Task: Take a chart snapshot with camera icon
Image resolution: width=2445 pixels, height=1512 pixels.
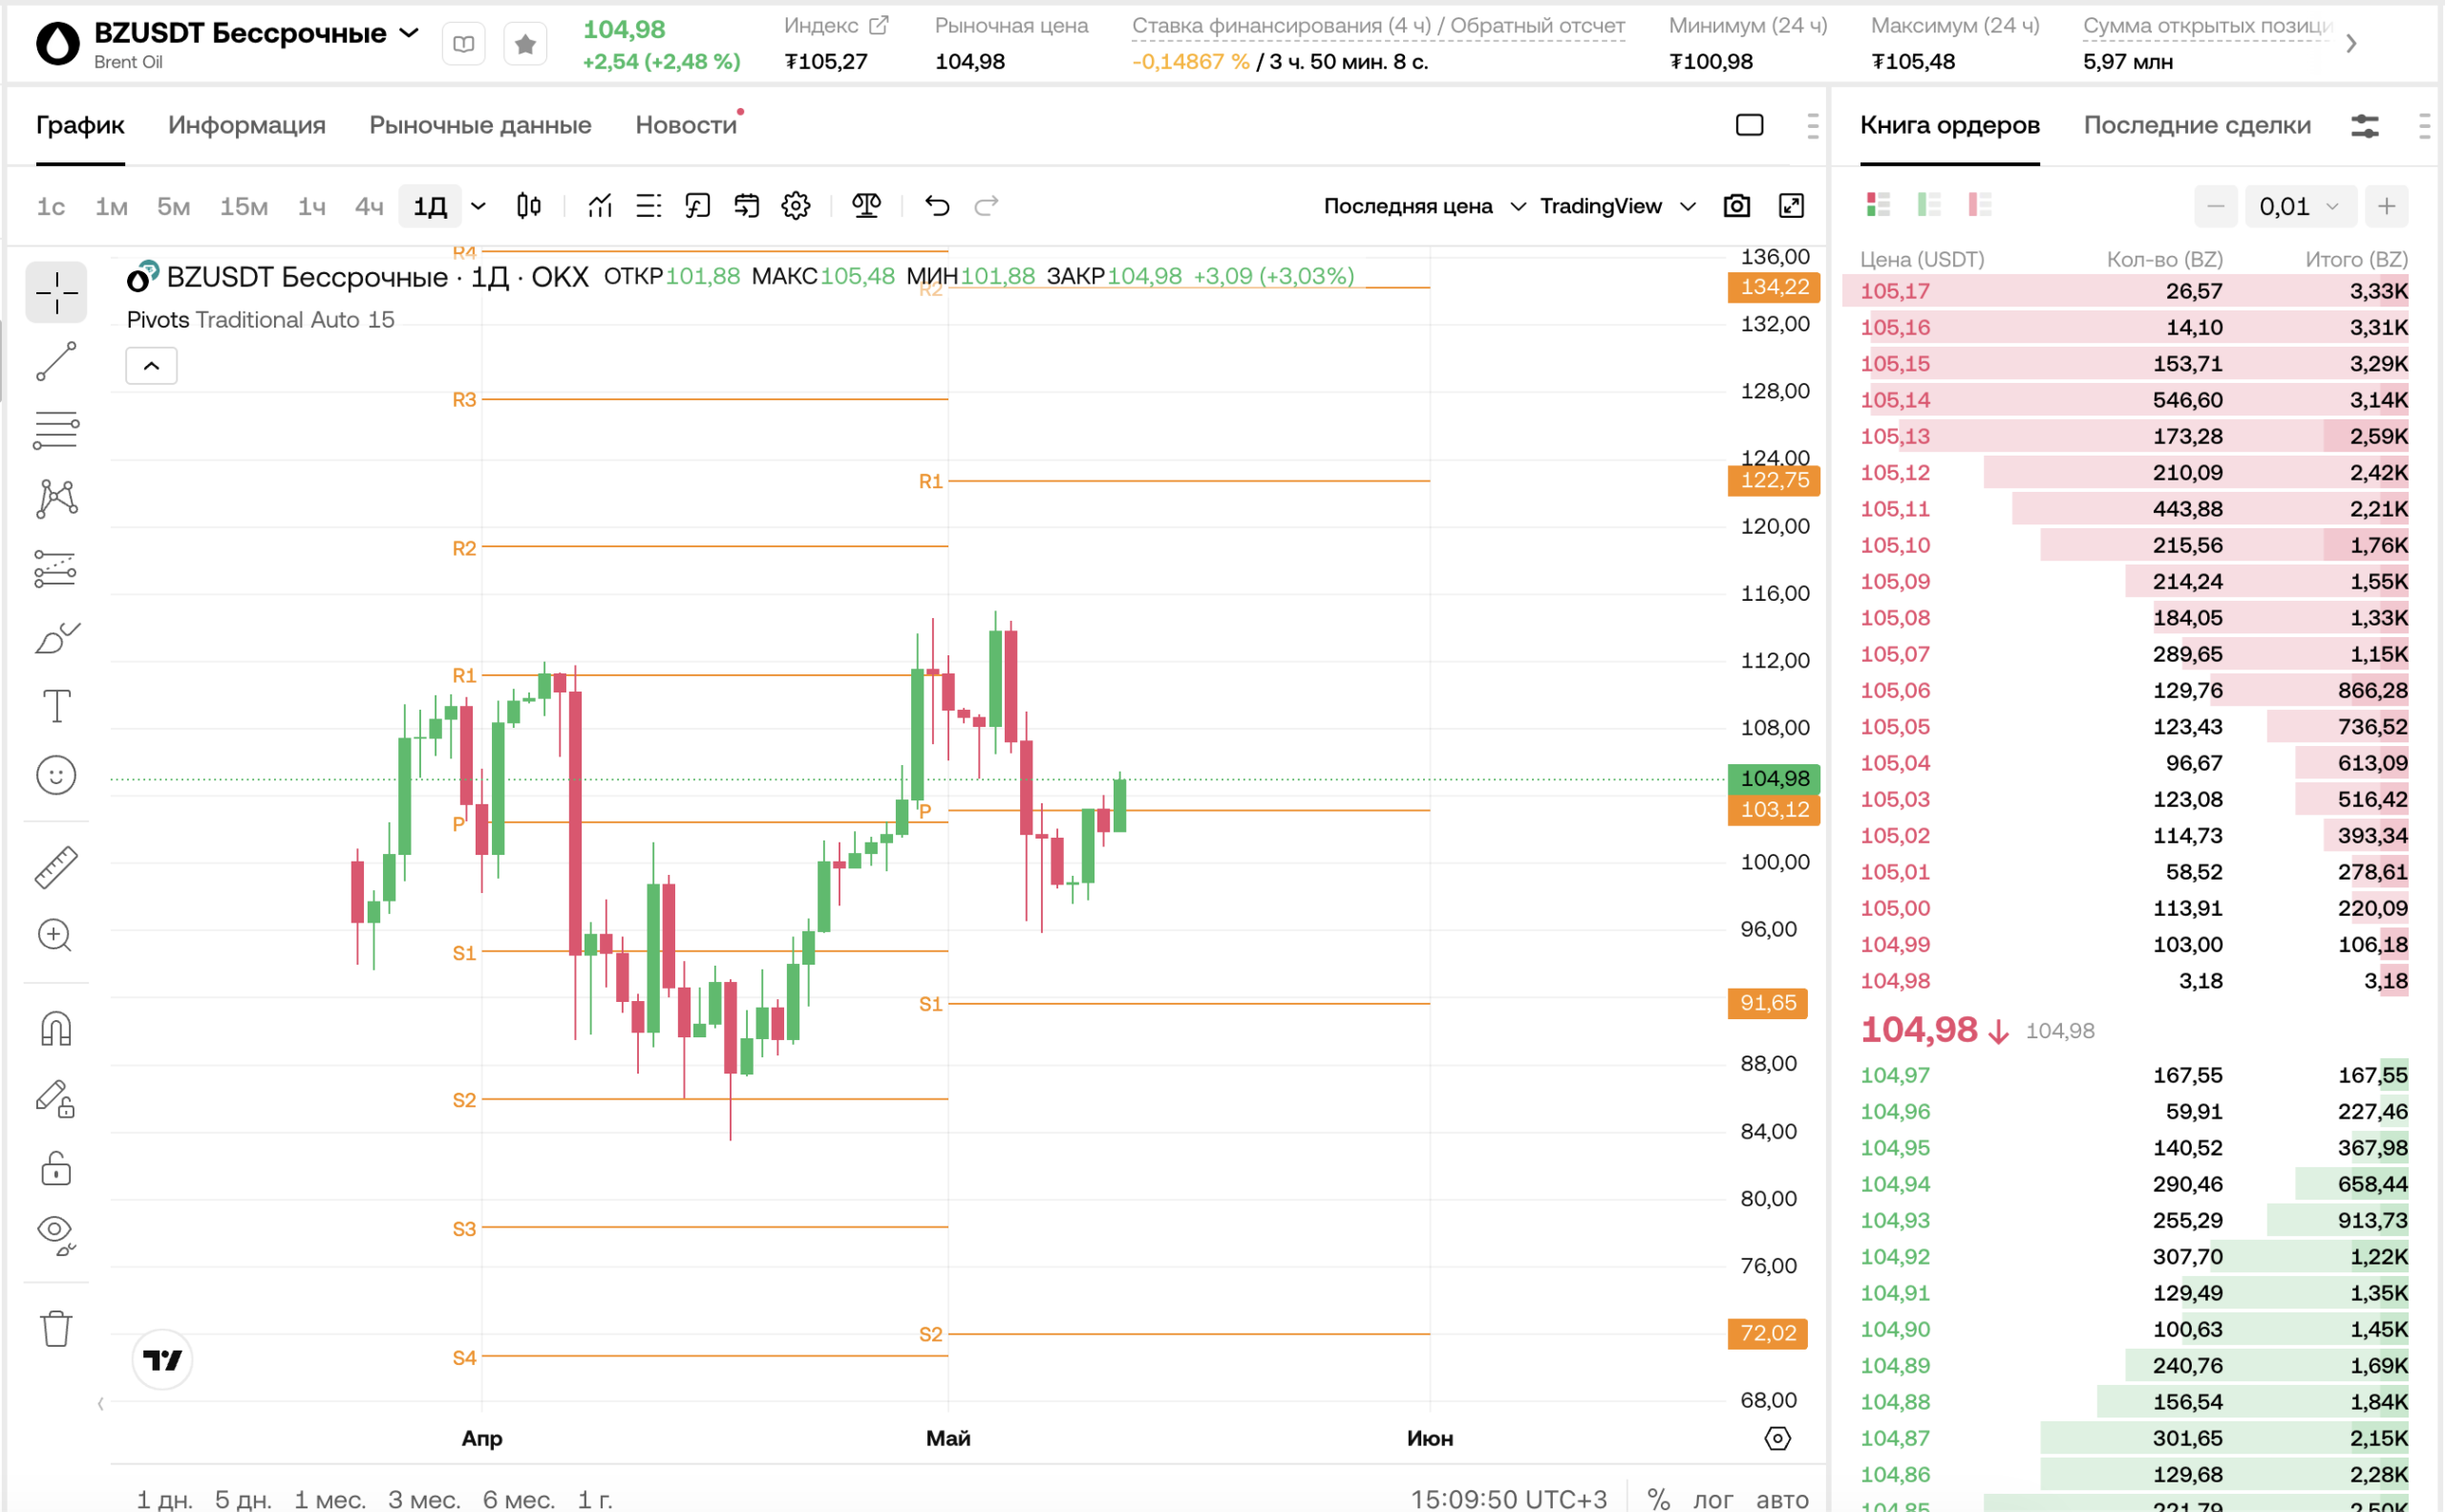Action: coord(1737,206)
